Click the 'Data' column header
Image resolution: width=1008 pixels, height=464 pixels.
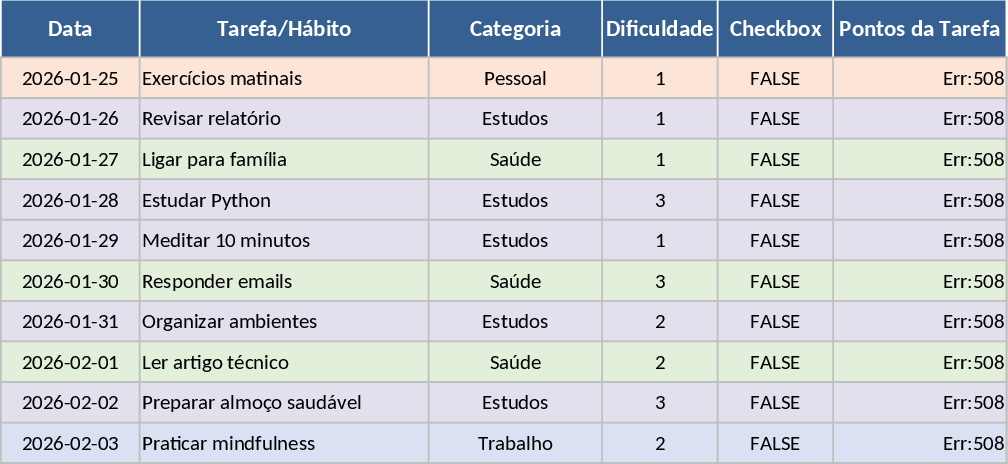tap(70, 29)
